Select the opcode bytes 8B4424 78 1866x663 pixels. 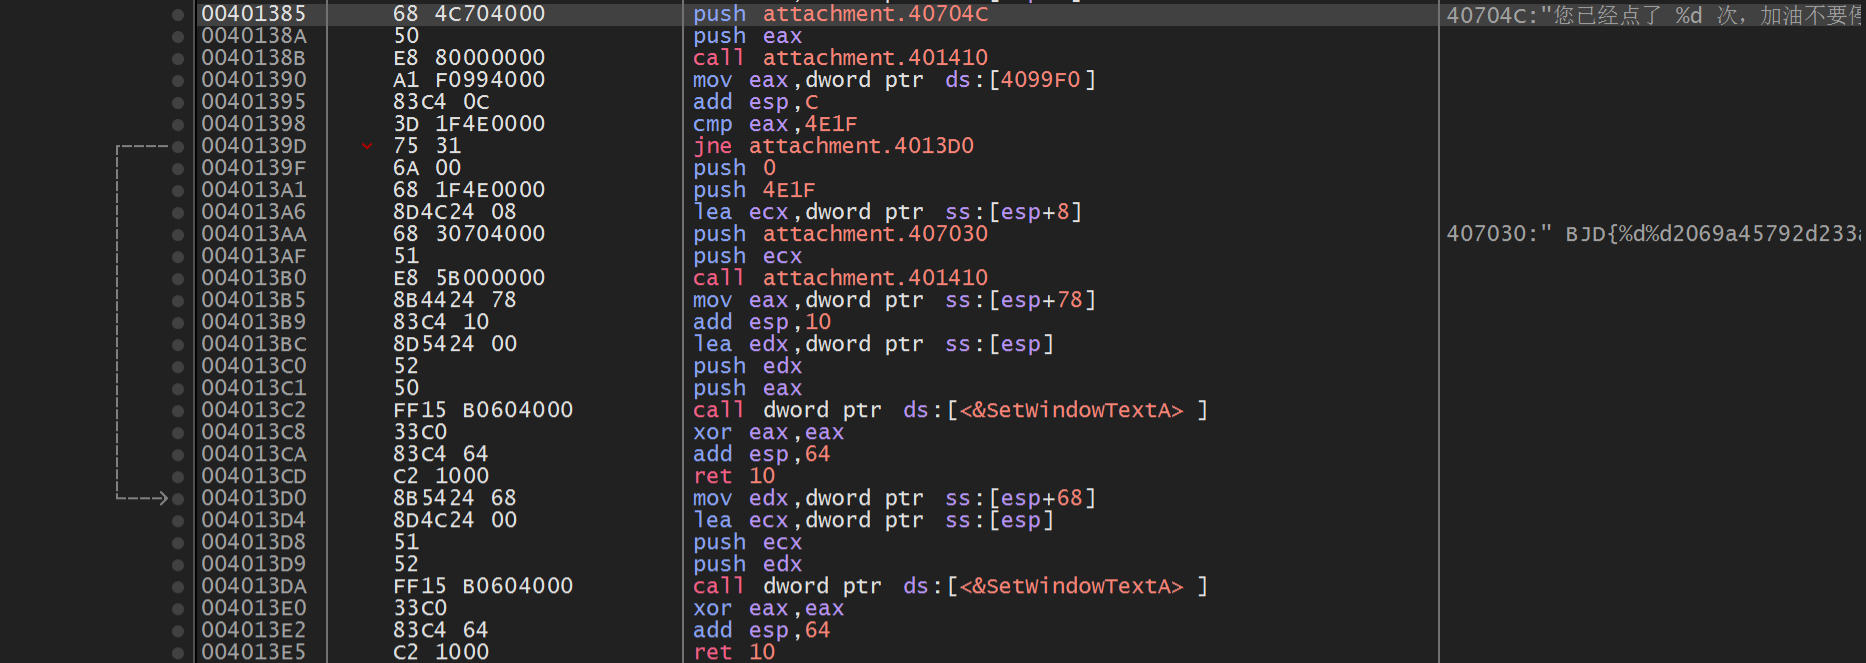455,300
